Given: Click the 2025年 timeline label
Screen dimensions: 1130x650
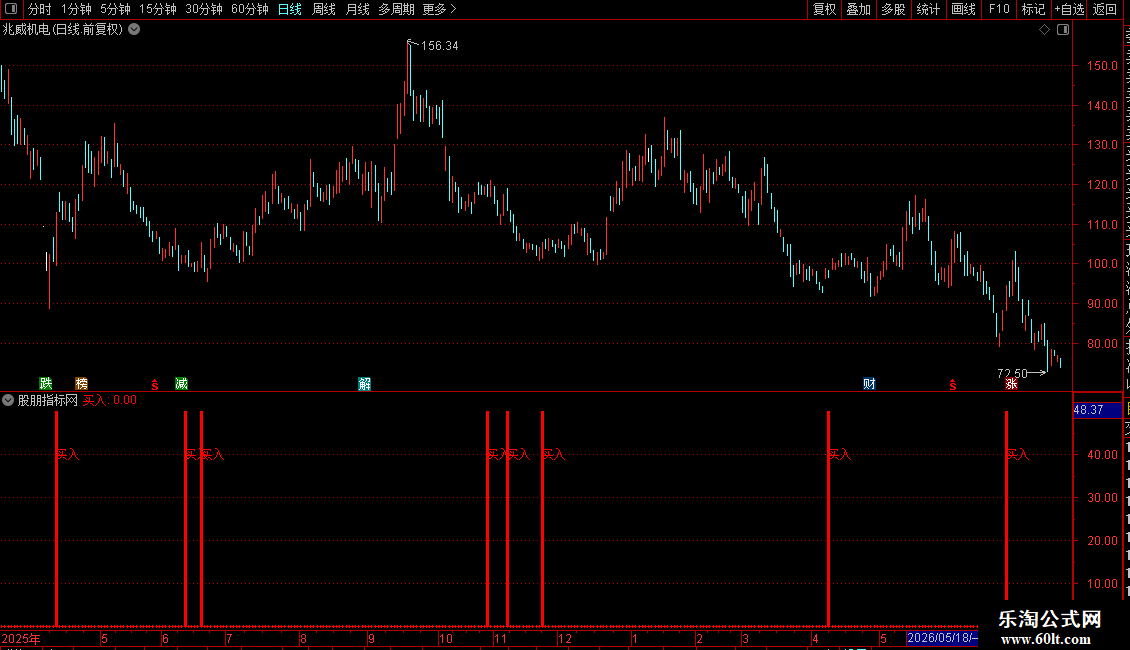Looking at the screenshot, I should click(21, 638).
